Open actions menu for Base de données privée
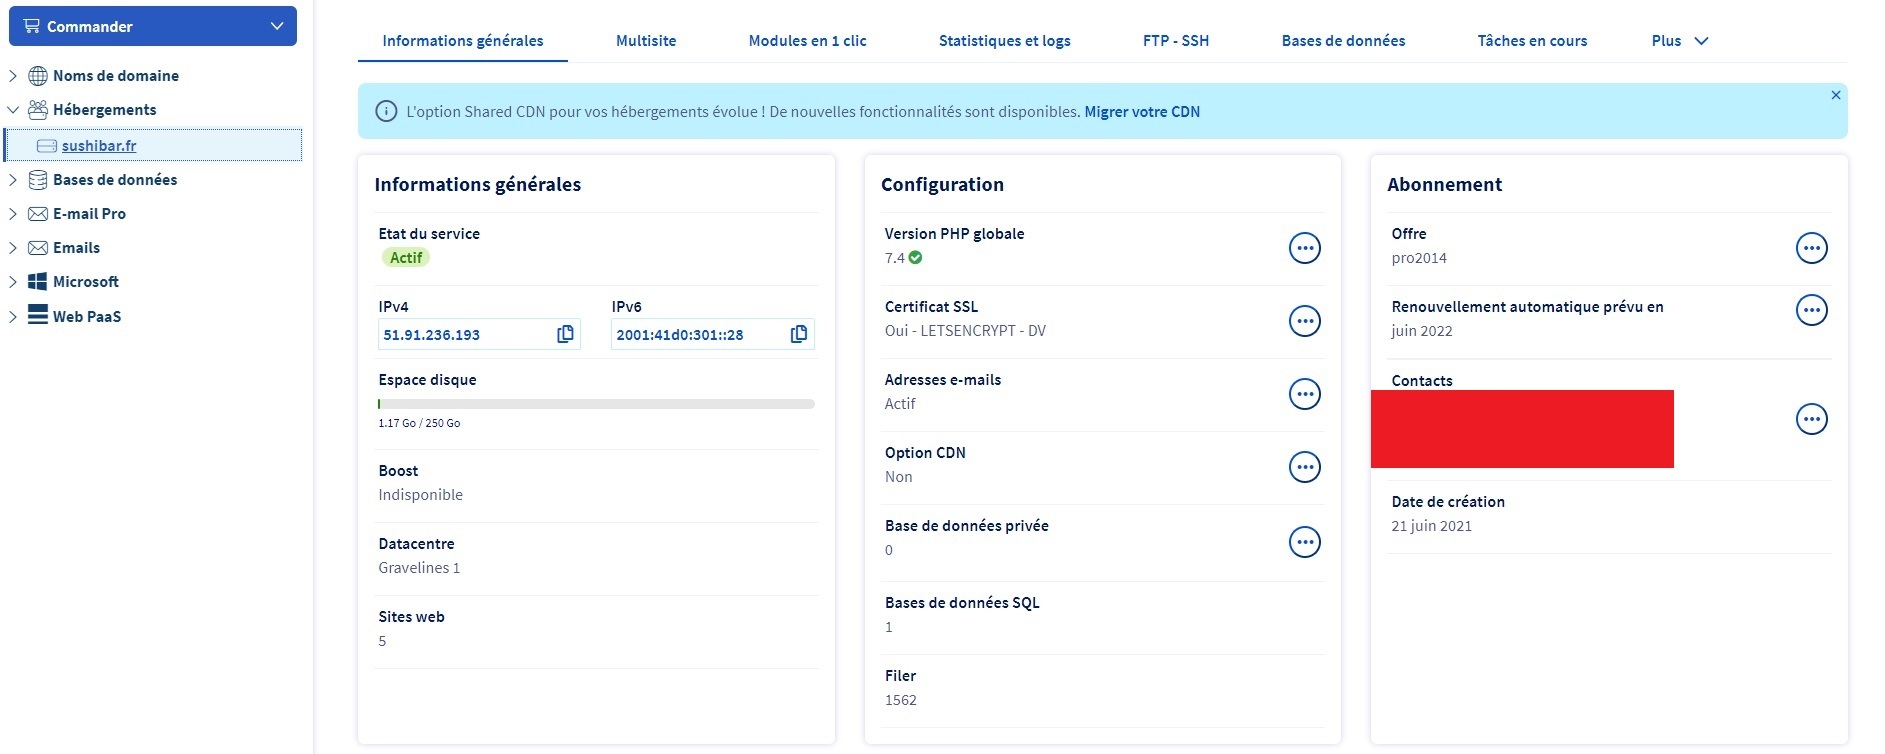Screen dimensions: 1885x754 tap(1304, 542)
